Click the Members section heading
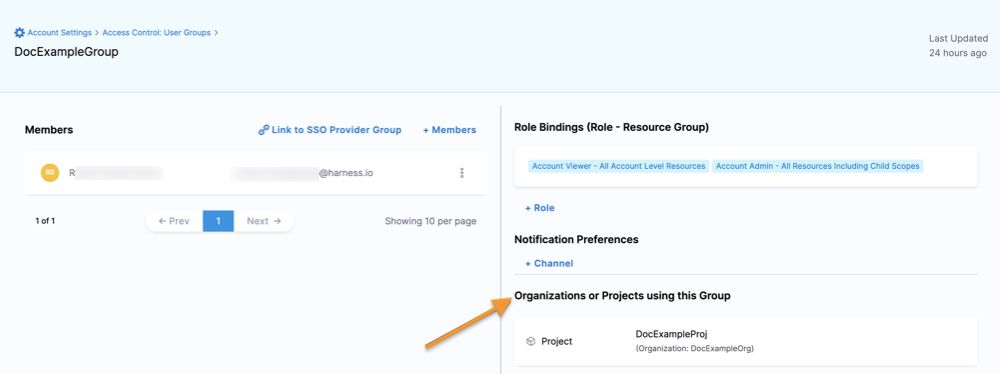This screenshot has width=1000, height=374. pyautogui.click(x=49, y=130)
